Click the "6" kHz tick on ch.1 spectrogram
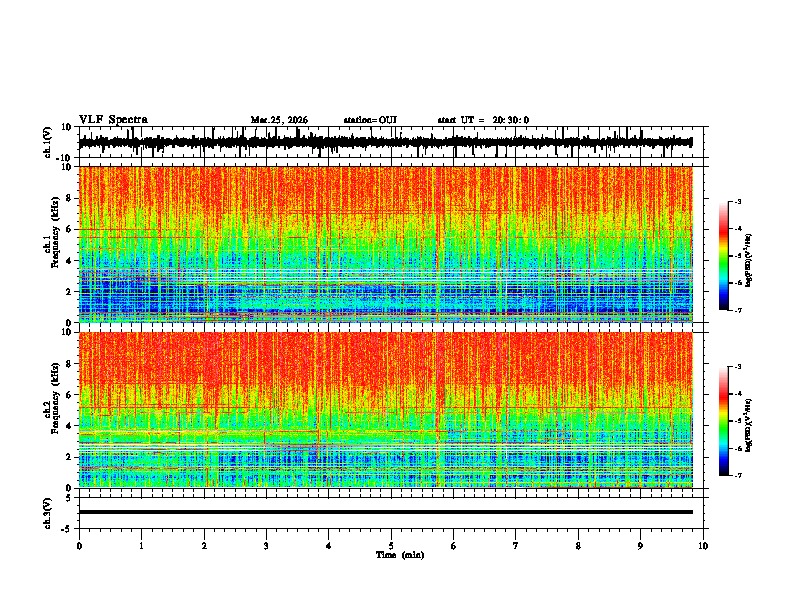The image size is (792, 612). 70,229
